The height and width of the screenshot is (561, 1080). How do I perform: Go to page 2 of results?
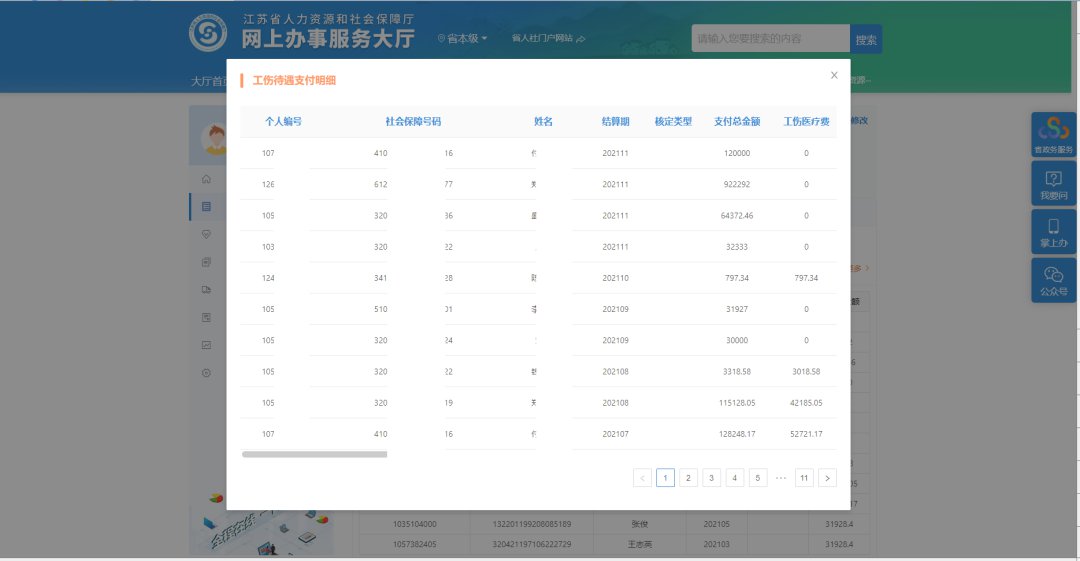(688, 478)
